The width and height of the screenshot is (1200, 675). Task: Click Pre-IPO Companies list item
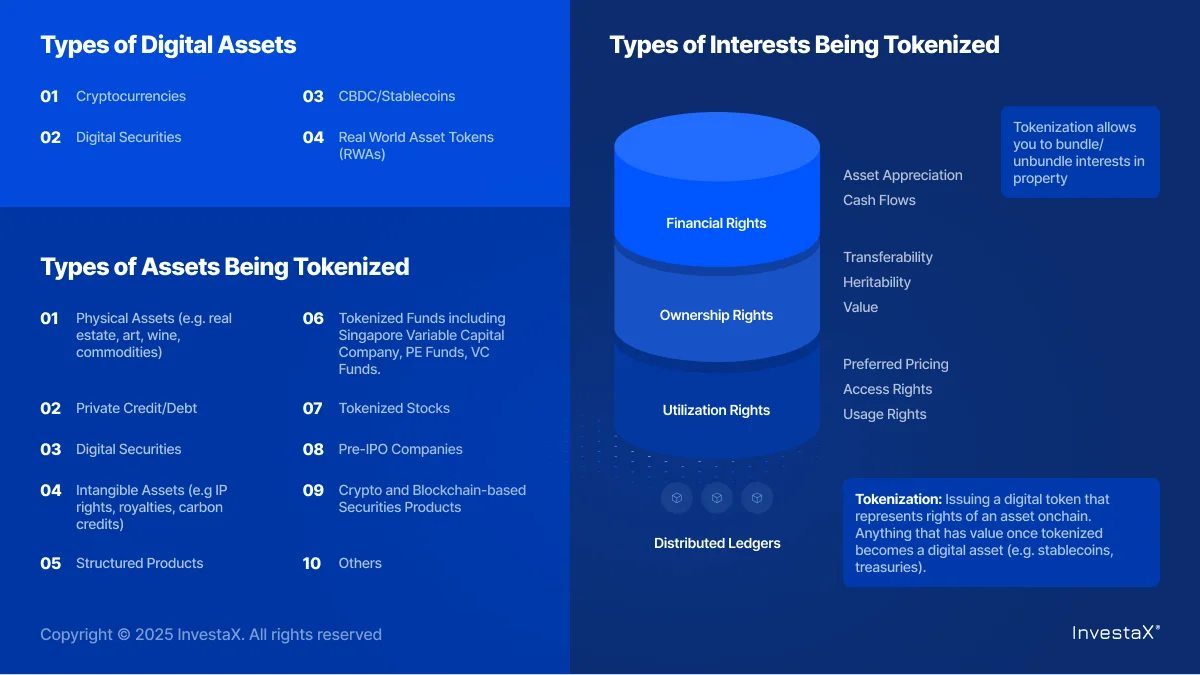[x=400, y=449]
